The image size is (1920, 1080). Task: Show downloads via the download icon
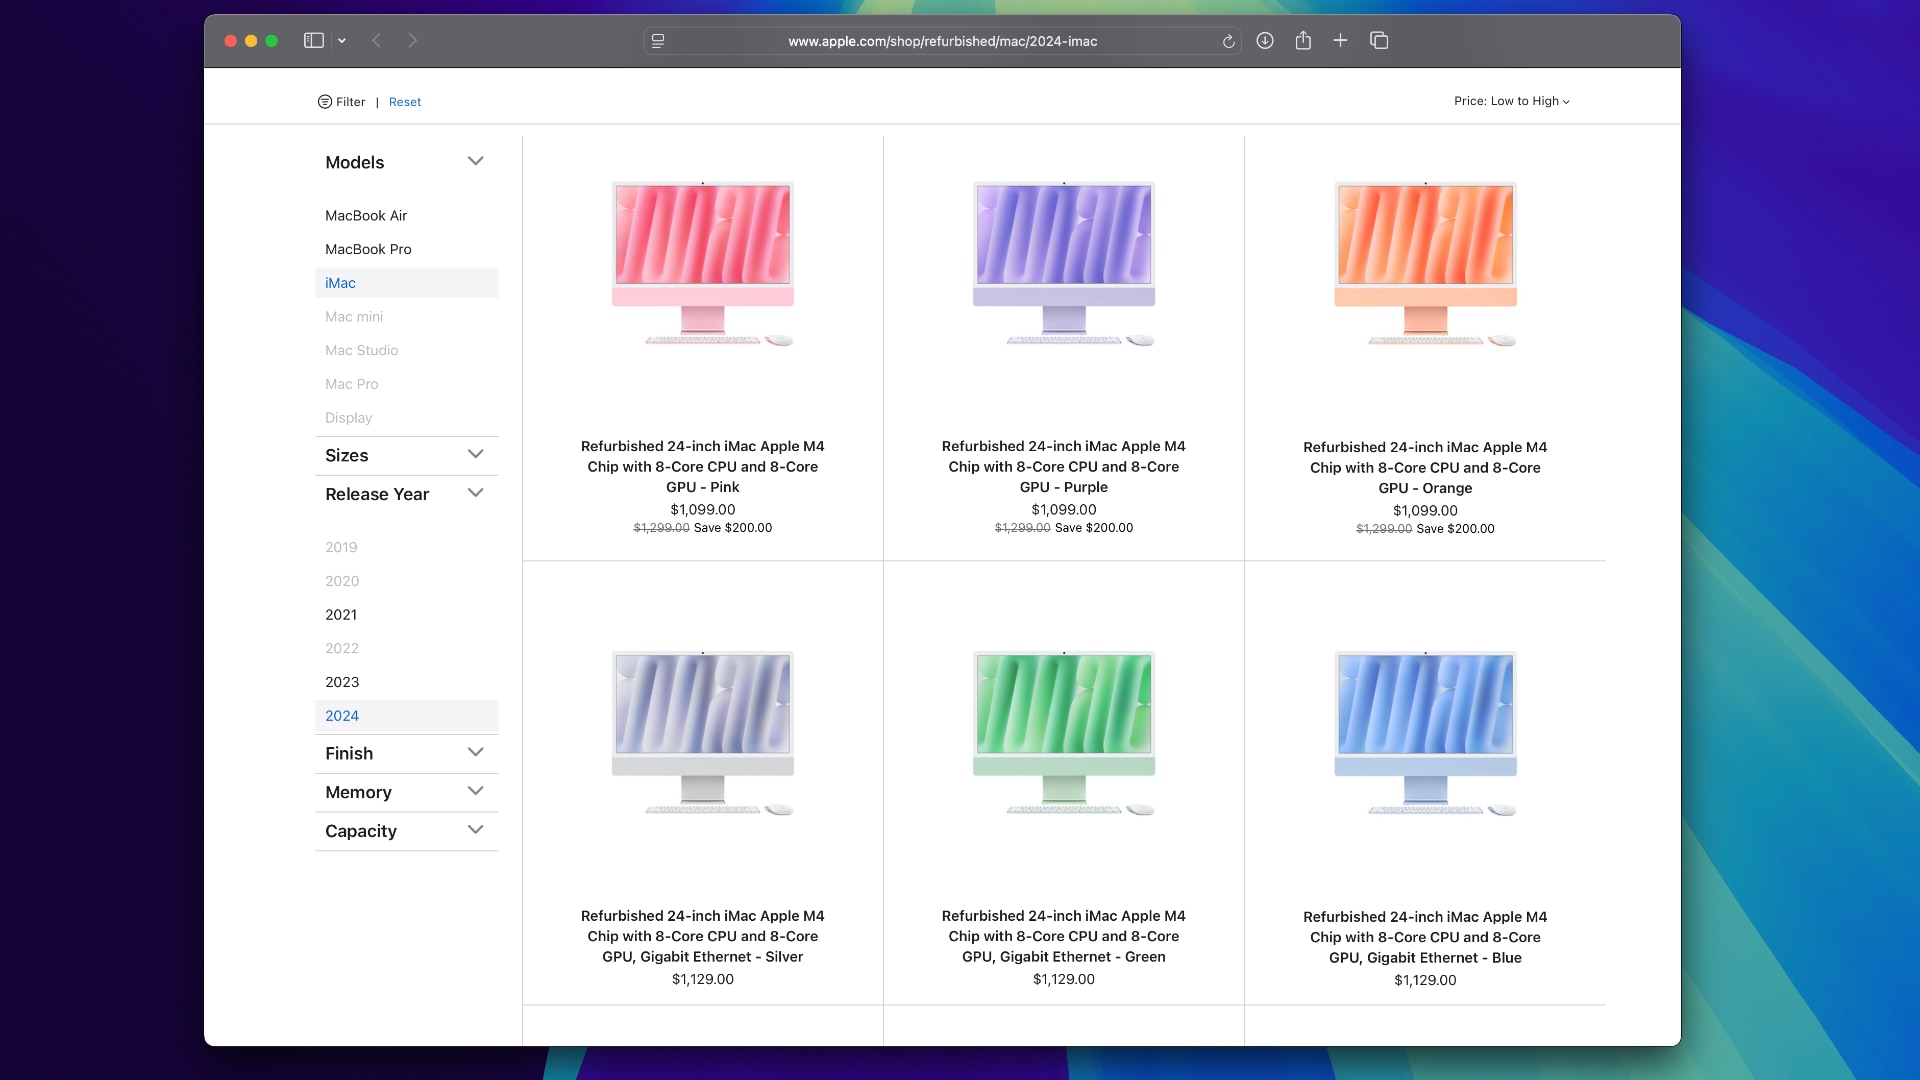tap(1265, 41)
